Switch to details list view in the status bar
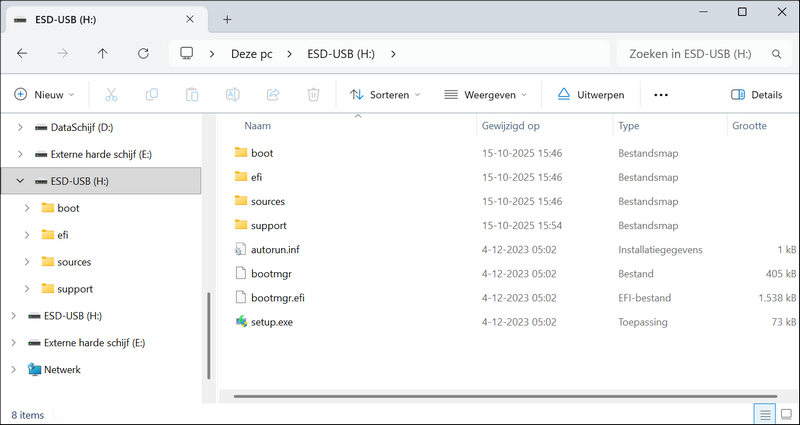 (x=765, y=414)
